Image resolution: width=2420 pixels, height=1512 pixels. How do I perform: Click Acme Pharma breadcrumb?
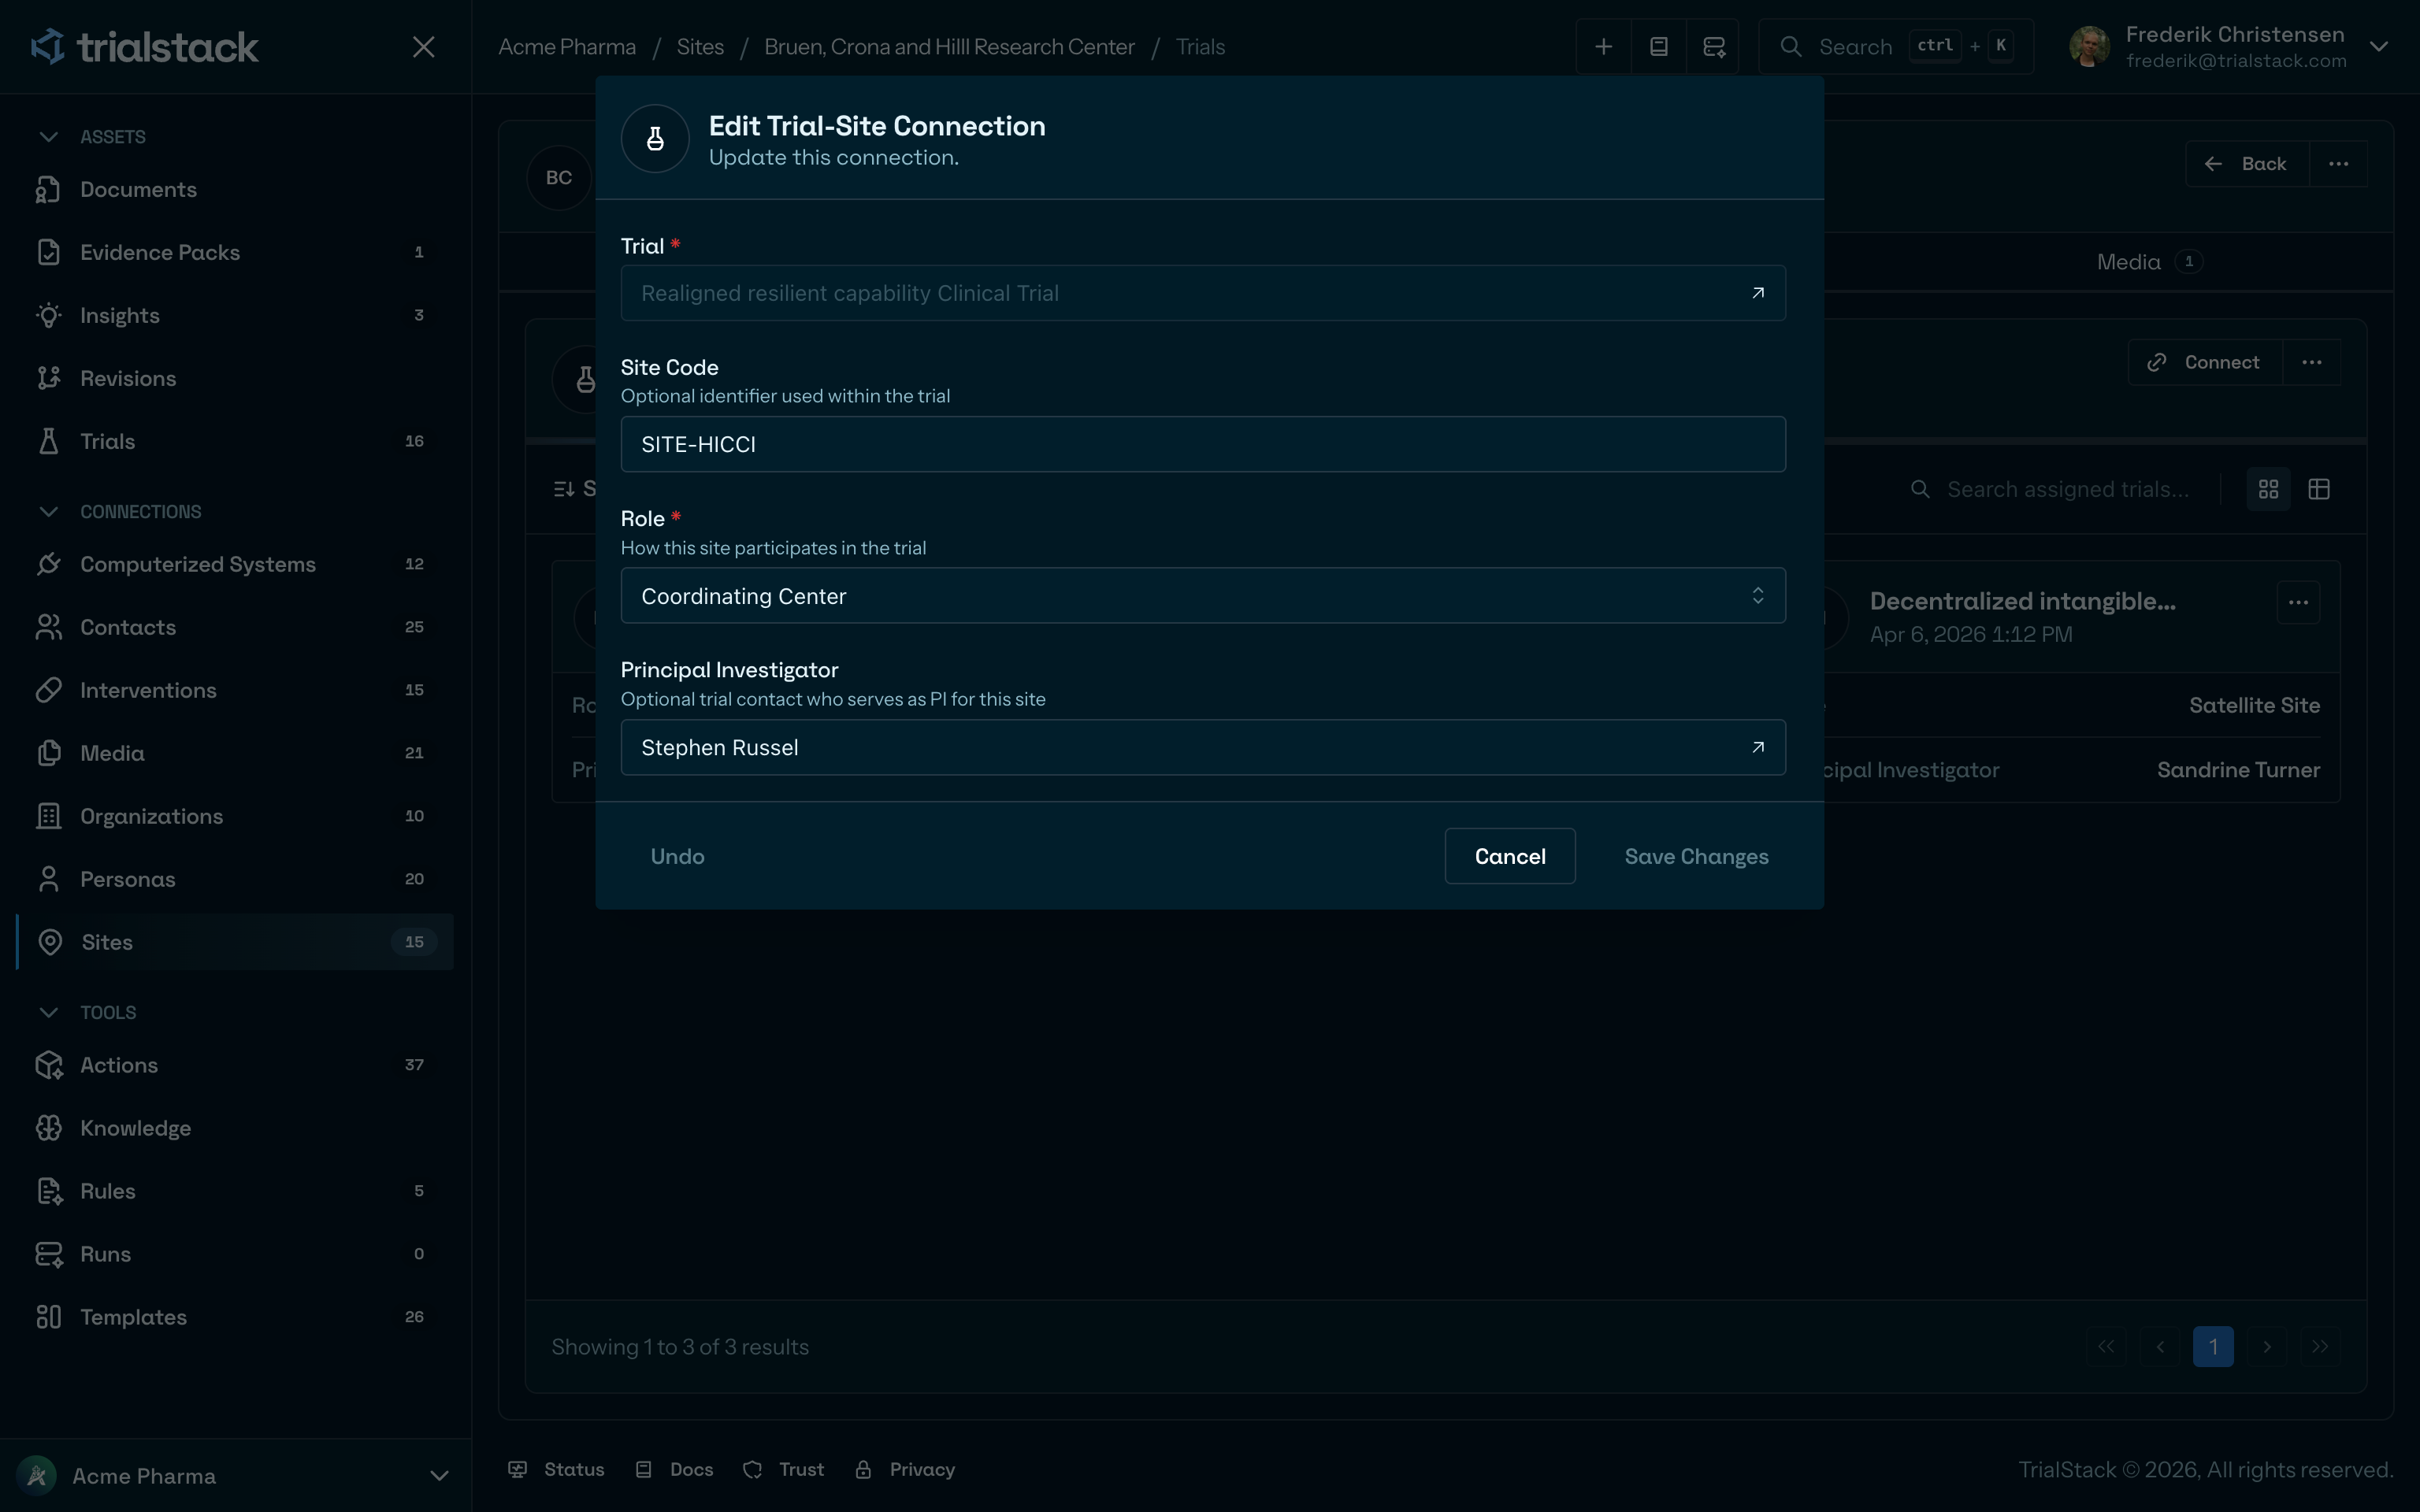[x=567, y=47]
